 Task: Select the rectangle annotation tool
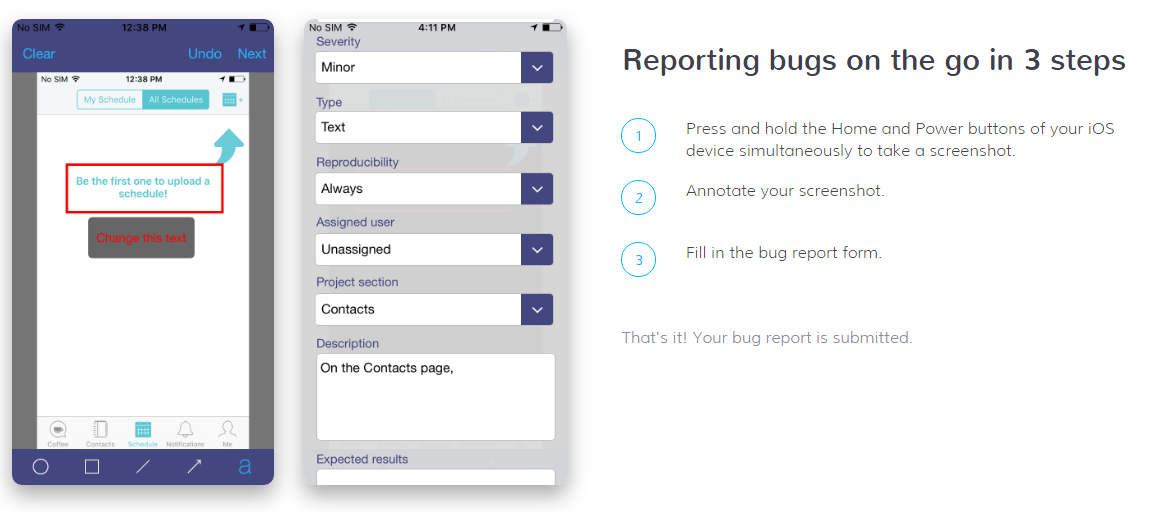point(92,466)
